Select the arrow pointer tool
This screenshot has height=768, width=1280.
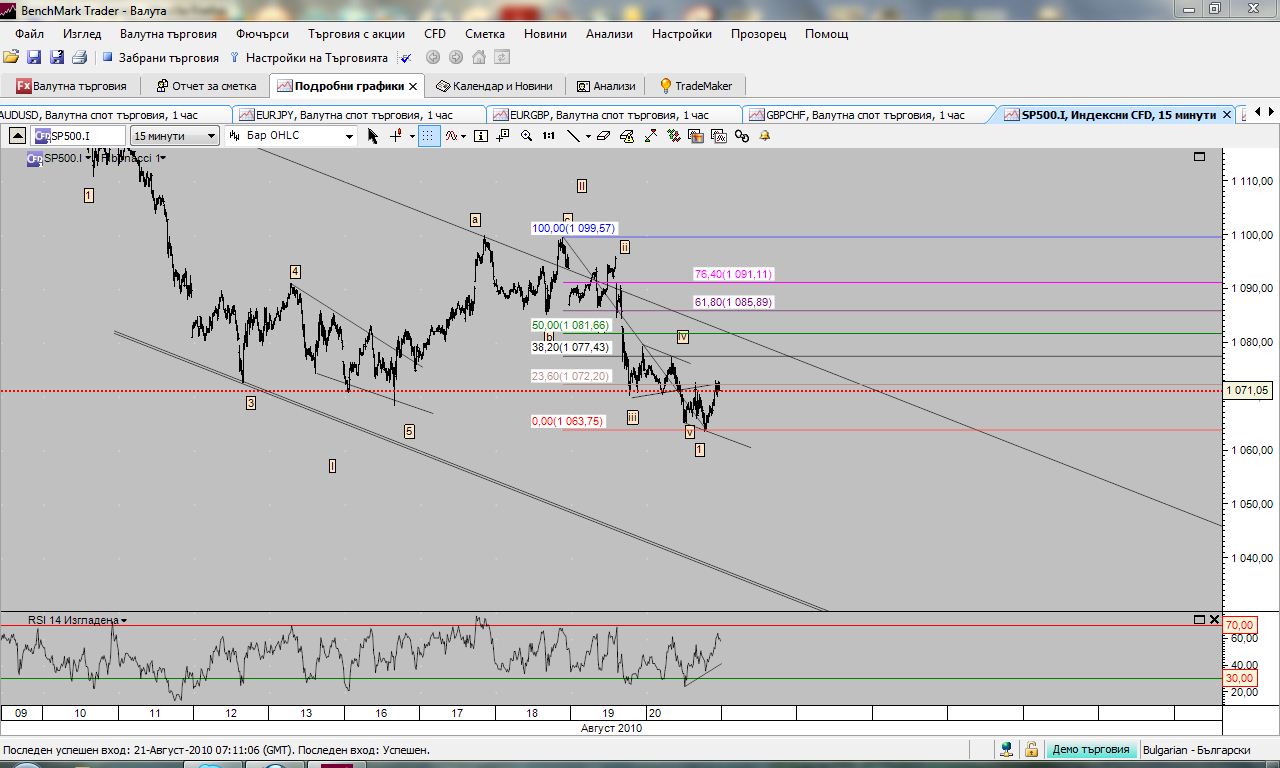pyautogui.click(x=373, y=136)
